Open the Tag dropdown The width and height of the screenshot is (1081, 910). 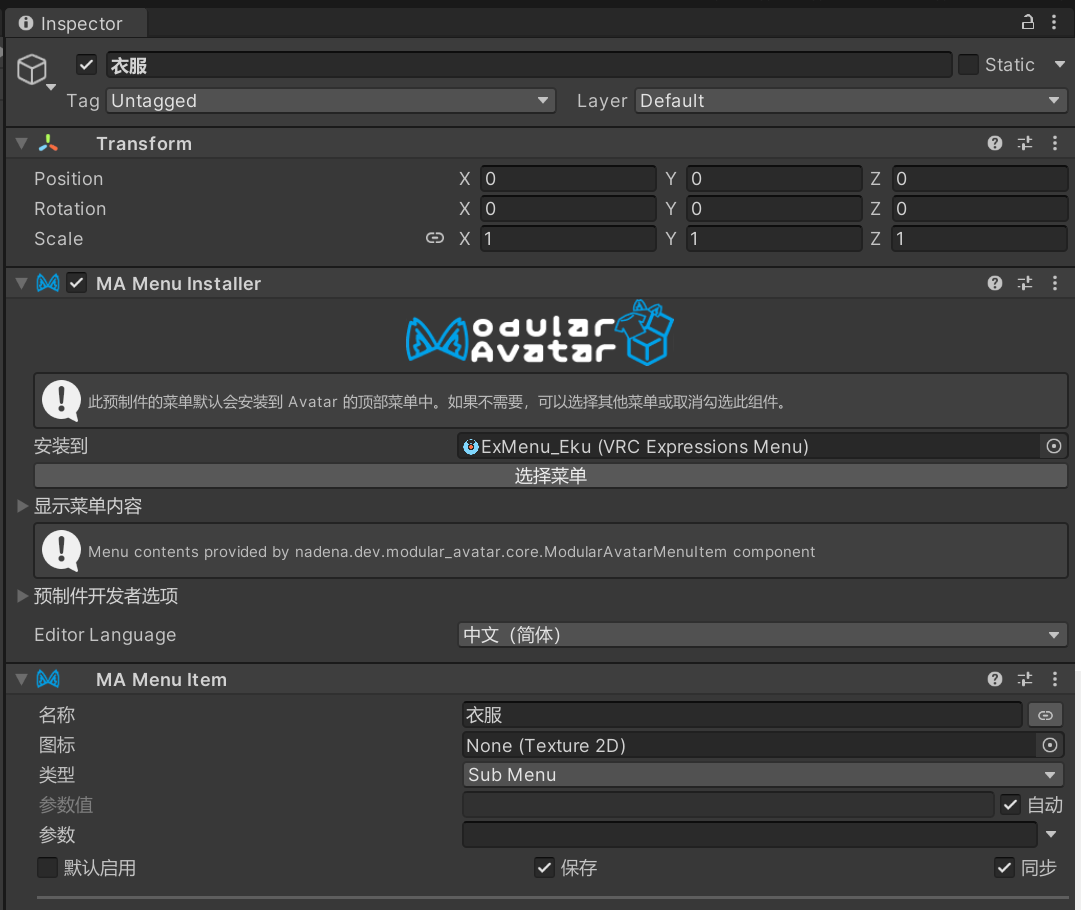pos(330,101)
